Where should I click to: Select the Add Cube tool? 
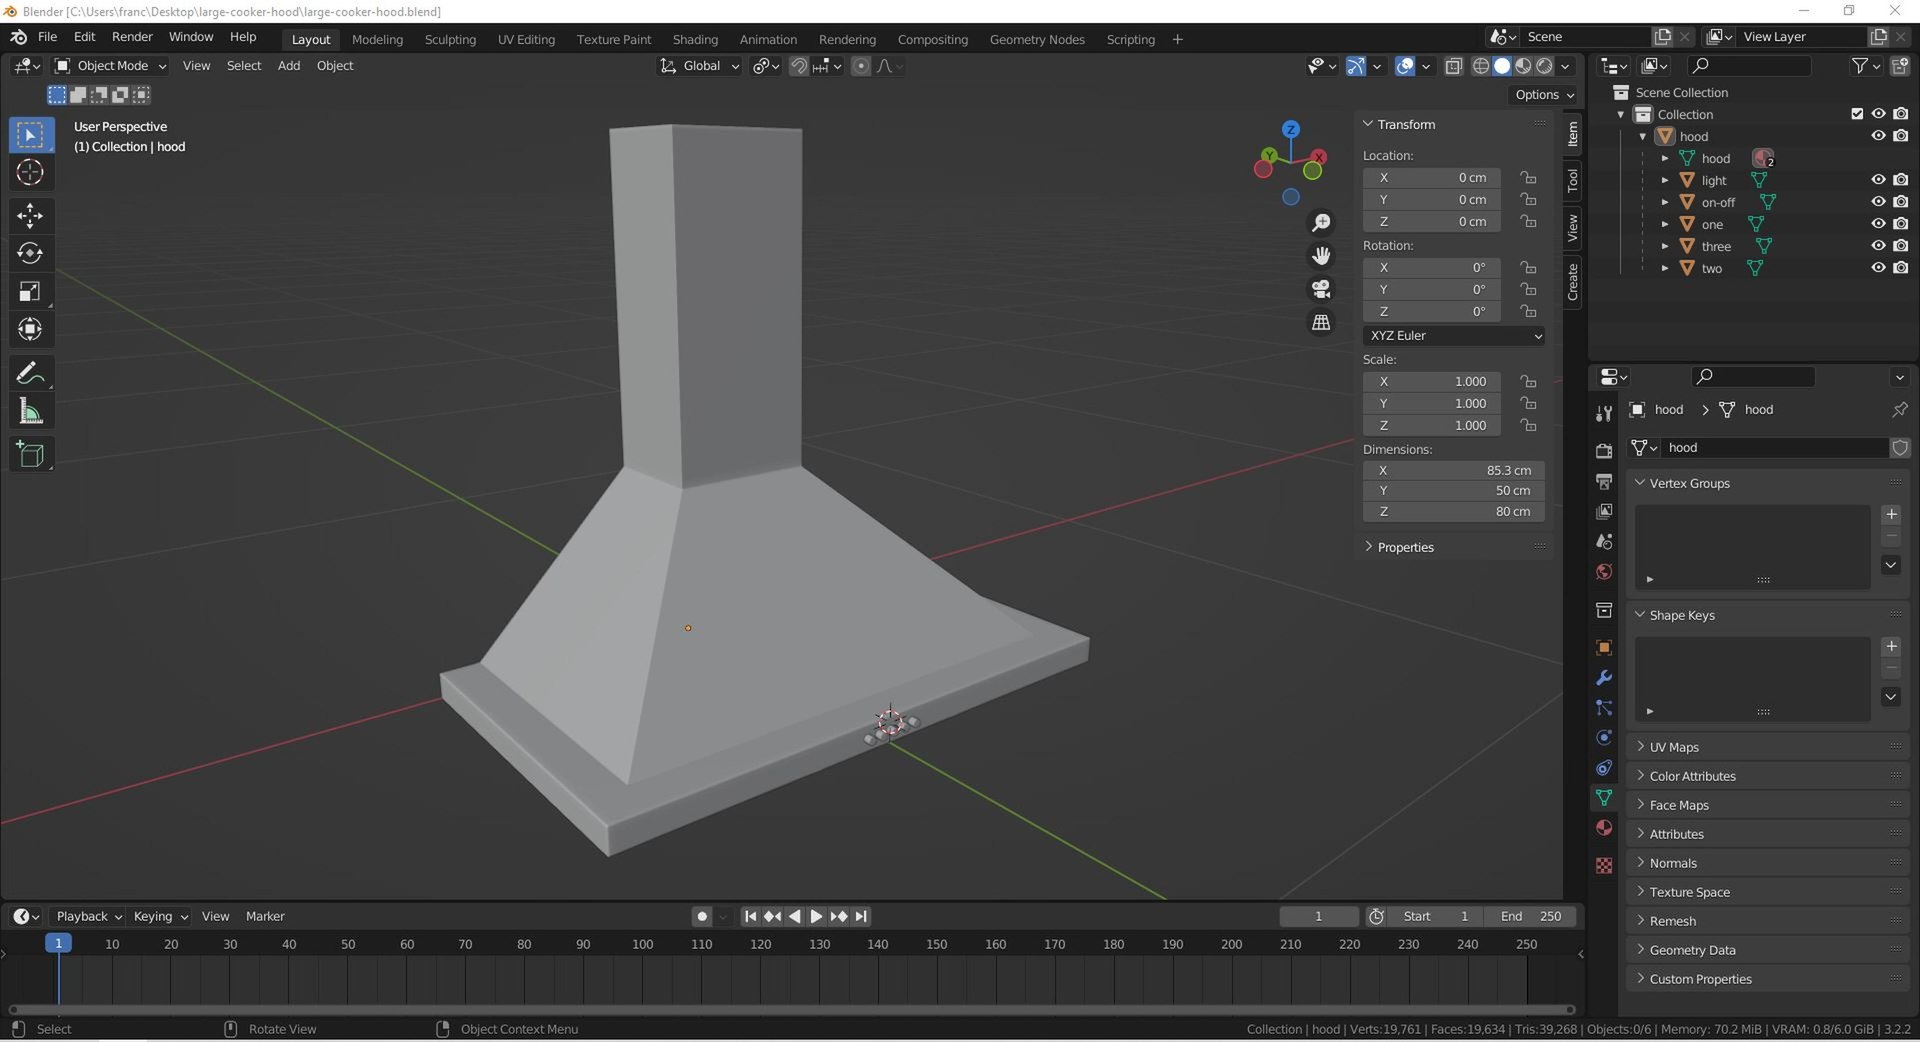30,455
